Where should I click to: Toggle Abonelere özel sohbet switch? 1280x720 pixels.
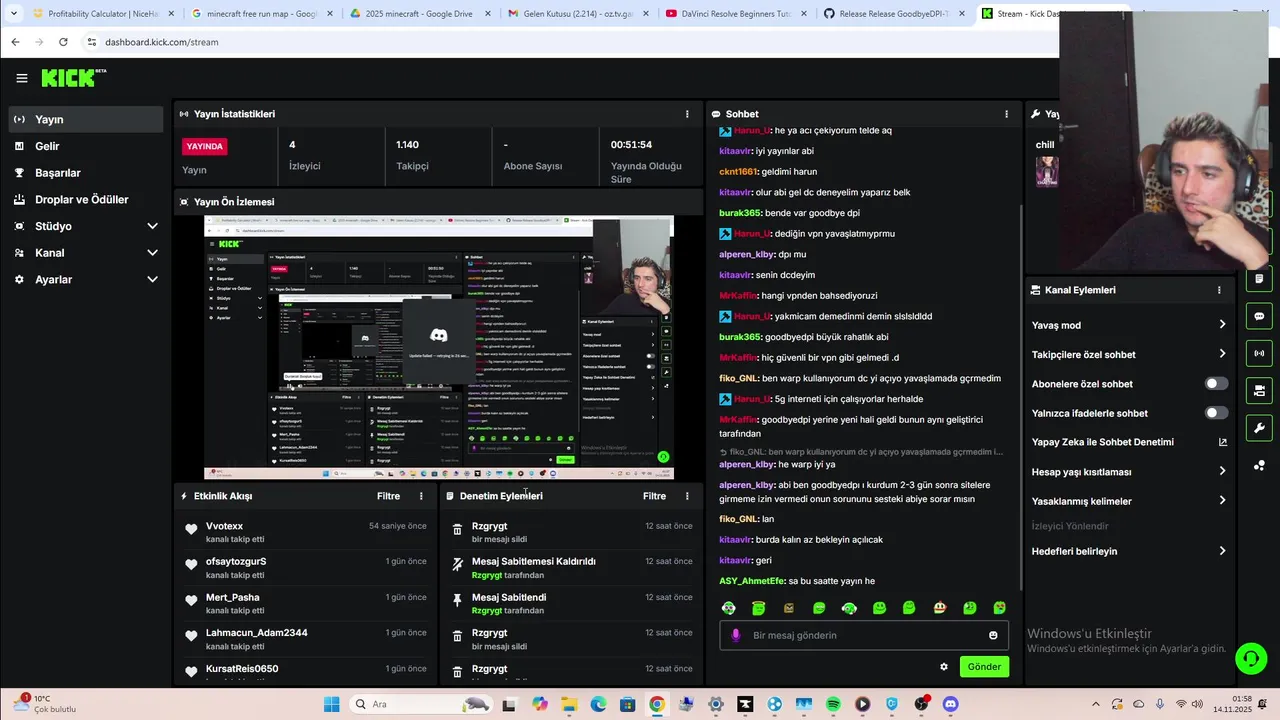click(x=1216, y=384)
